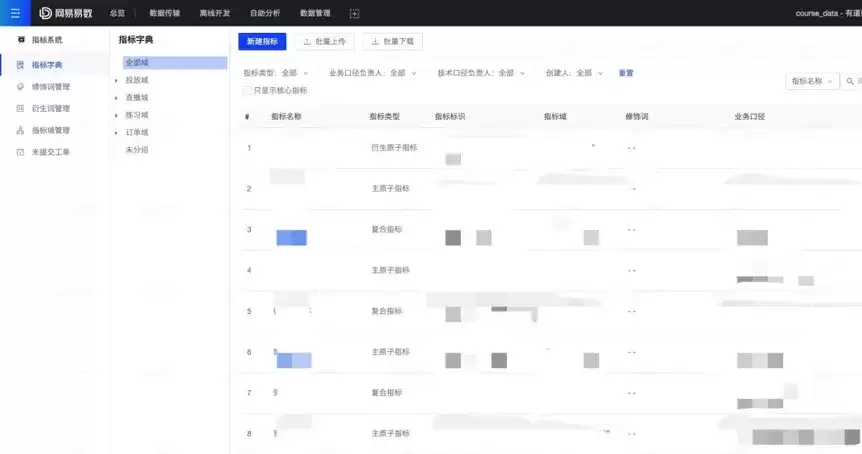Expand the 练习域 tree node arrow

click(116, 115)
